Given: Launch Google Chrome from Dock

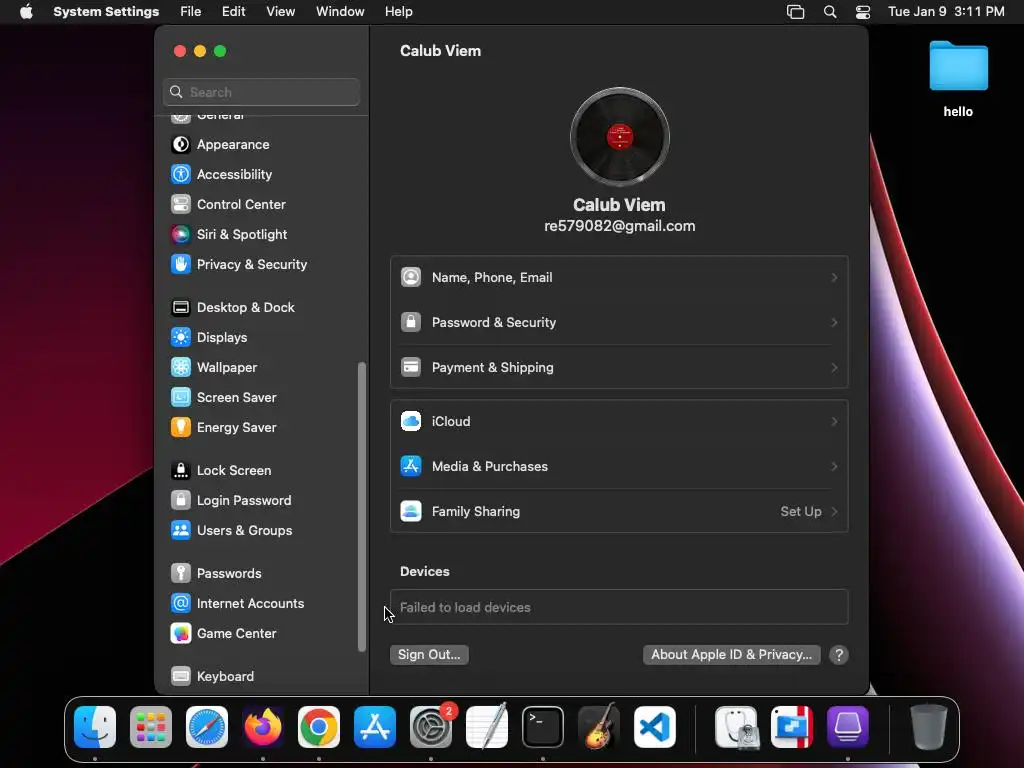Looking at the screenshot, I should [319, 727].
